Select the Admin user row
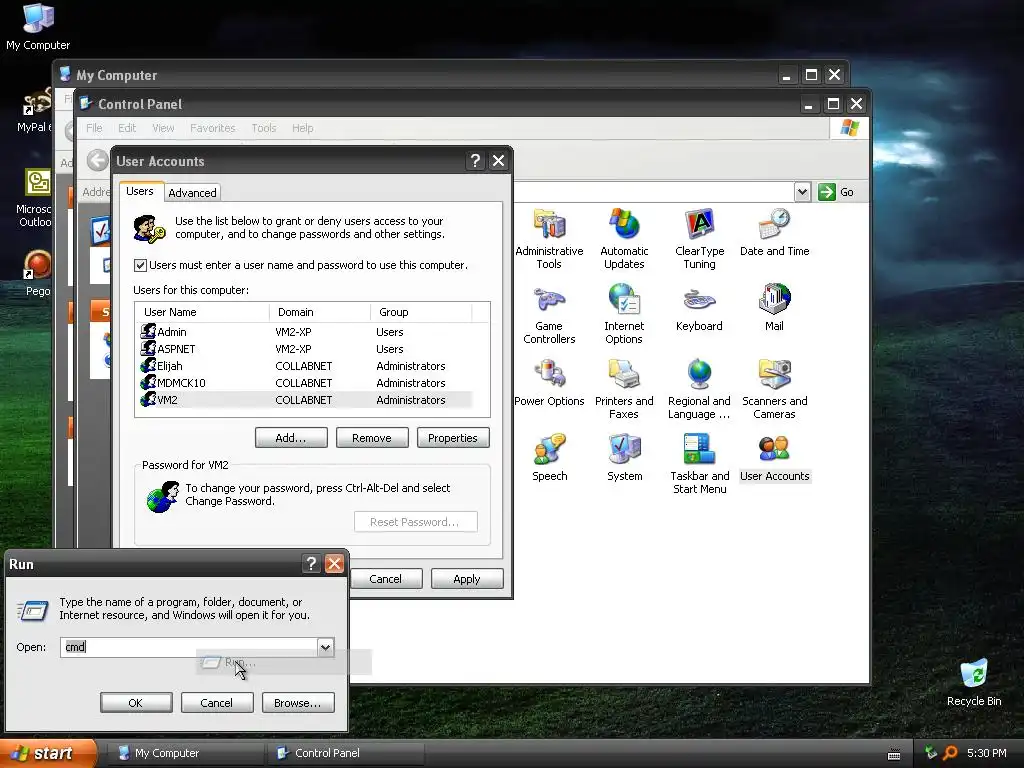 point(305,332)
